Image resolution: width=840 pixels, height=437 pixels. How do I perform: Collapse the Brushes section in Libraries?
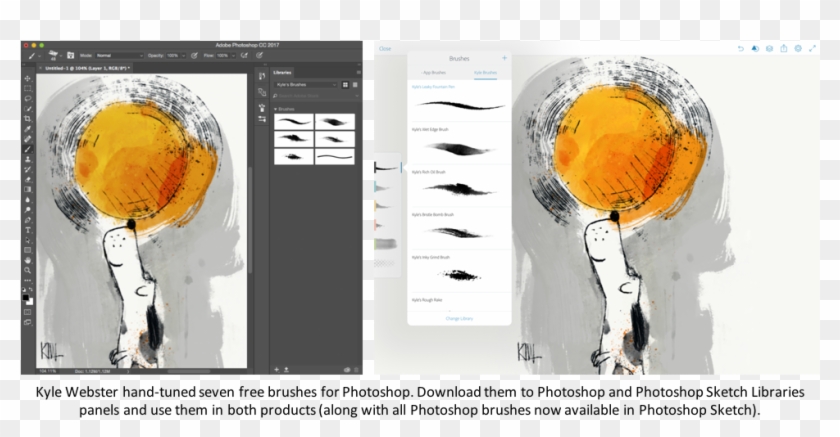click(x=275, y=109)
